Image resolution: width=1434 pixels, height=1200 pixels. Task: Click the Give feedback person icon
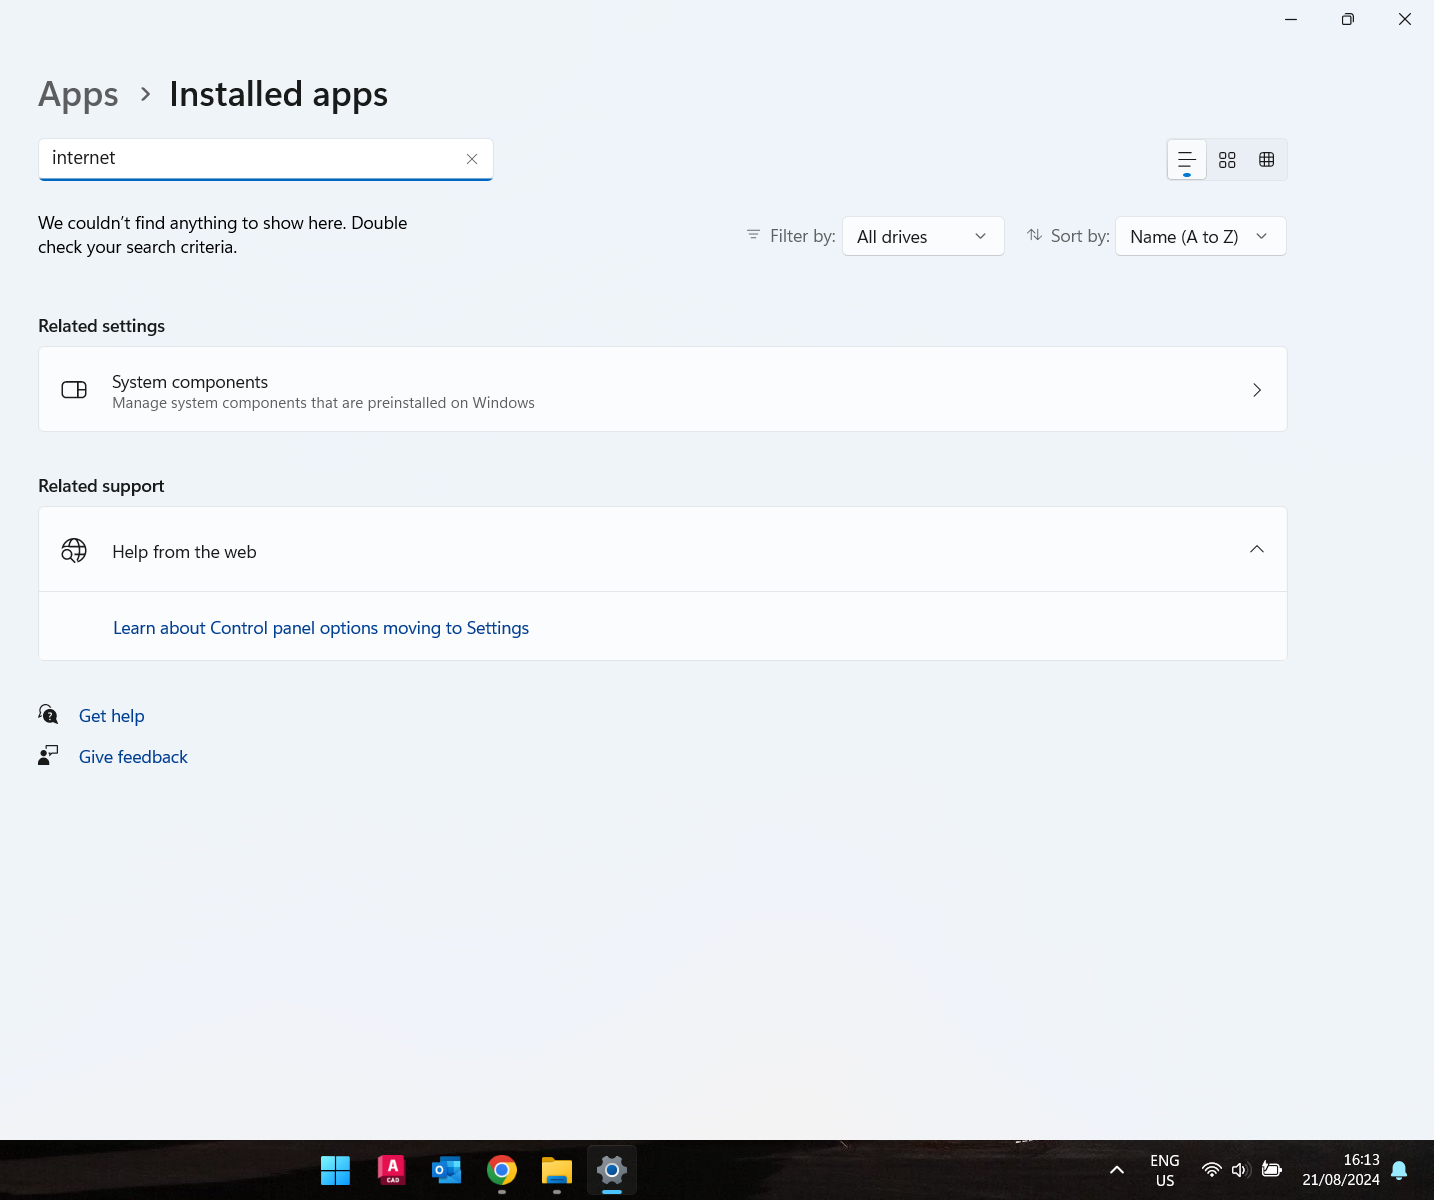pos(48,755)
